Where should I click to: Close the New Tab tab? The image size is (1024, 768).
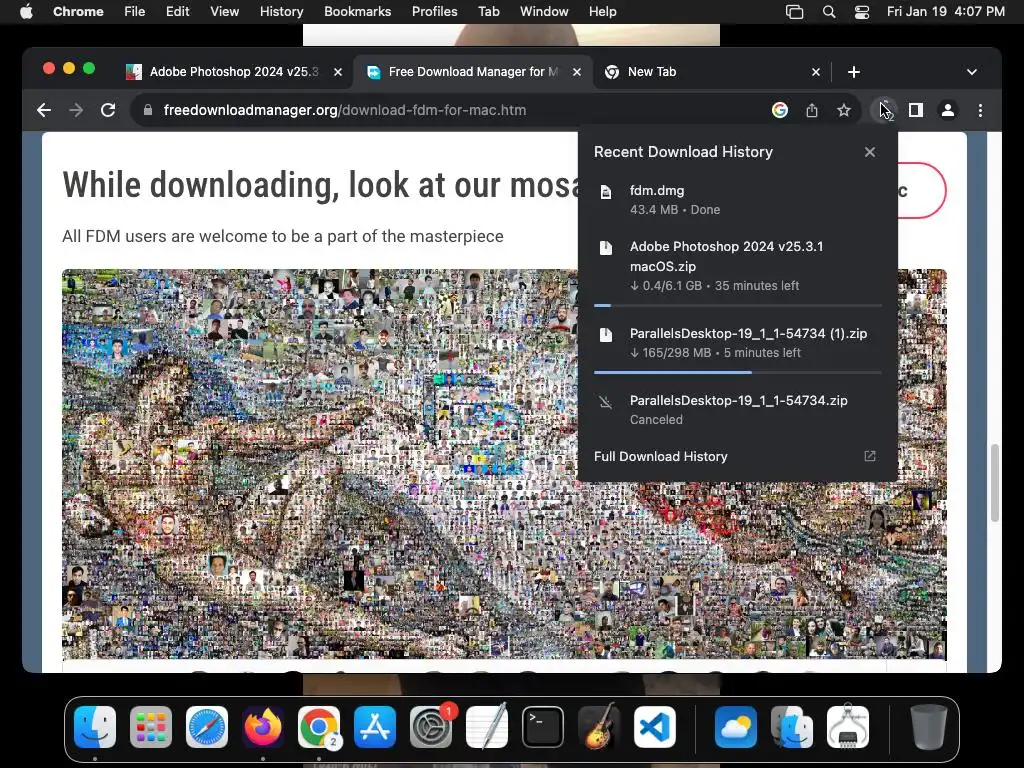click(816, 72)
